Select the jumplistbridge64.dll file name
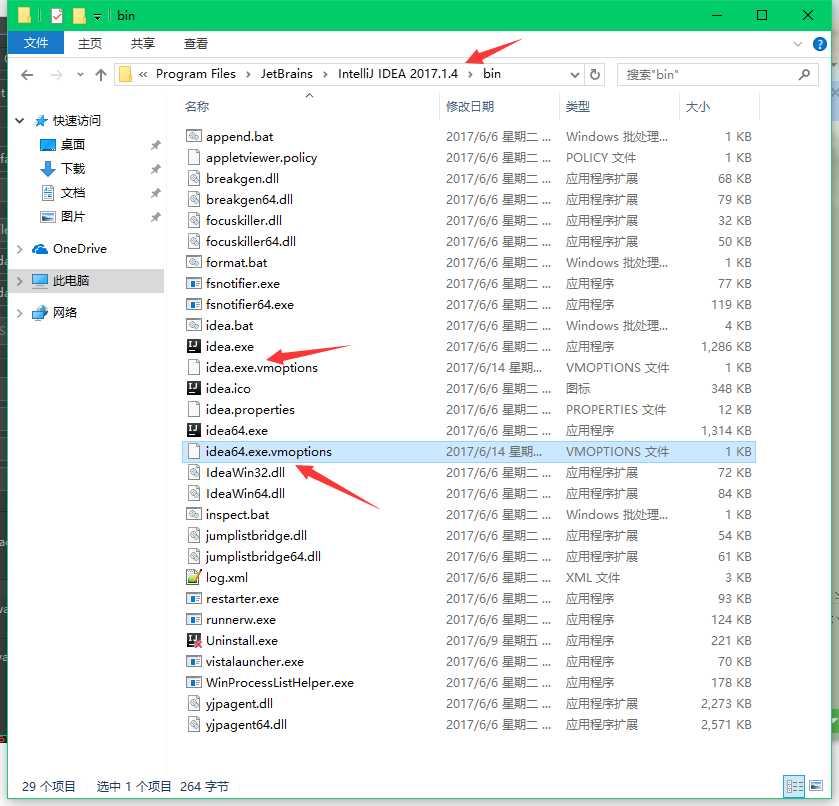 coord(263,557)
